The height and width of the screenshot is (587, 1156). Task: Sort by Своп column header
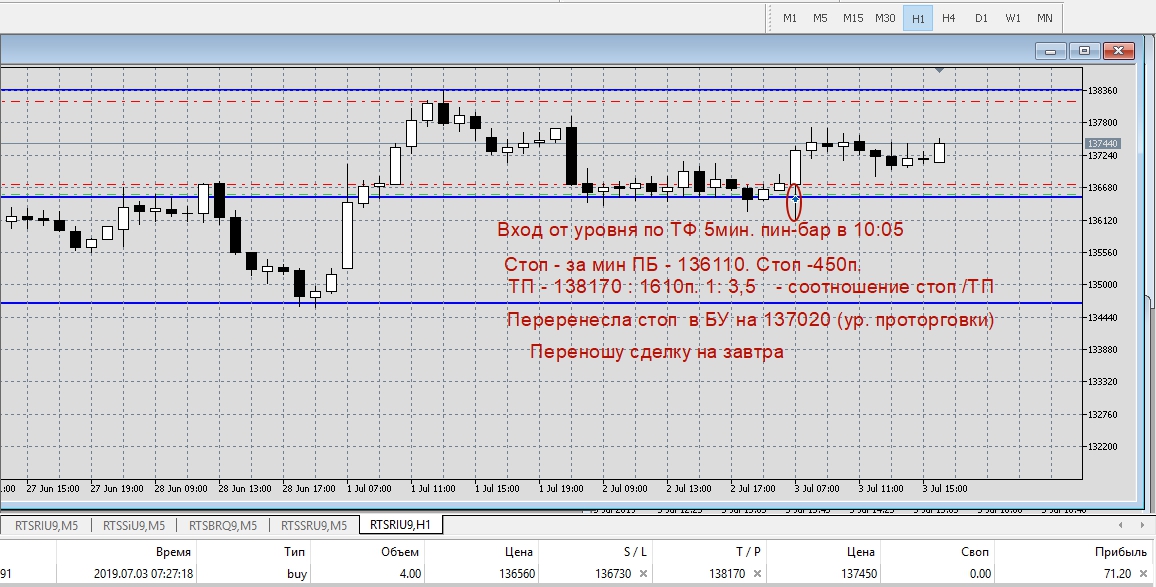pos(975,552)
